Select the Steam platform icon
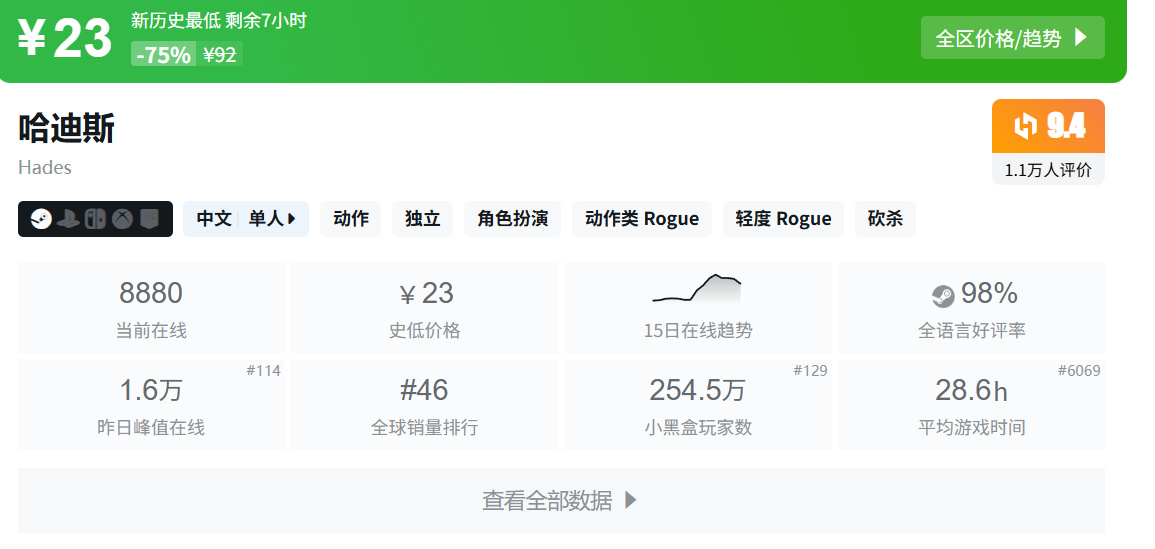The height and width of the screenshot is (549, 1155). click(x=41, y=219)
